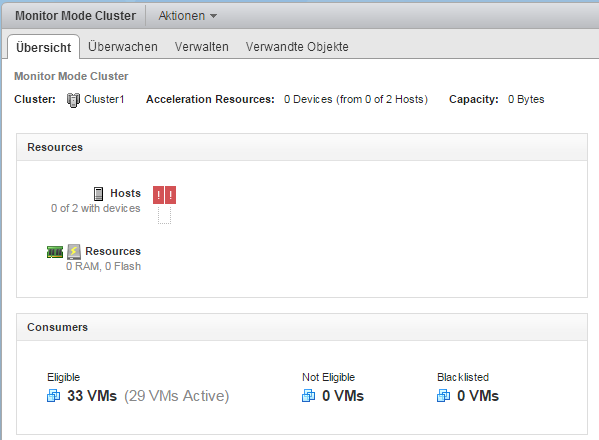The width and height of the screenshot is (599, 440).
Task: Click the Not Eligible VMs icon
Action: pos(308,396)
